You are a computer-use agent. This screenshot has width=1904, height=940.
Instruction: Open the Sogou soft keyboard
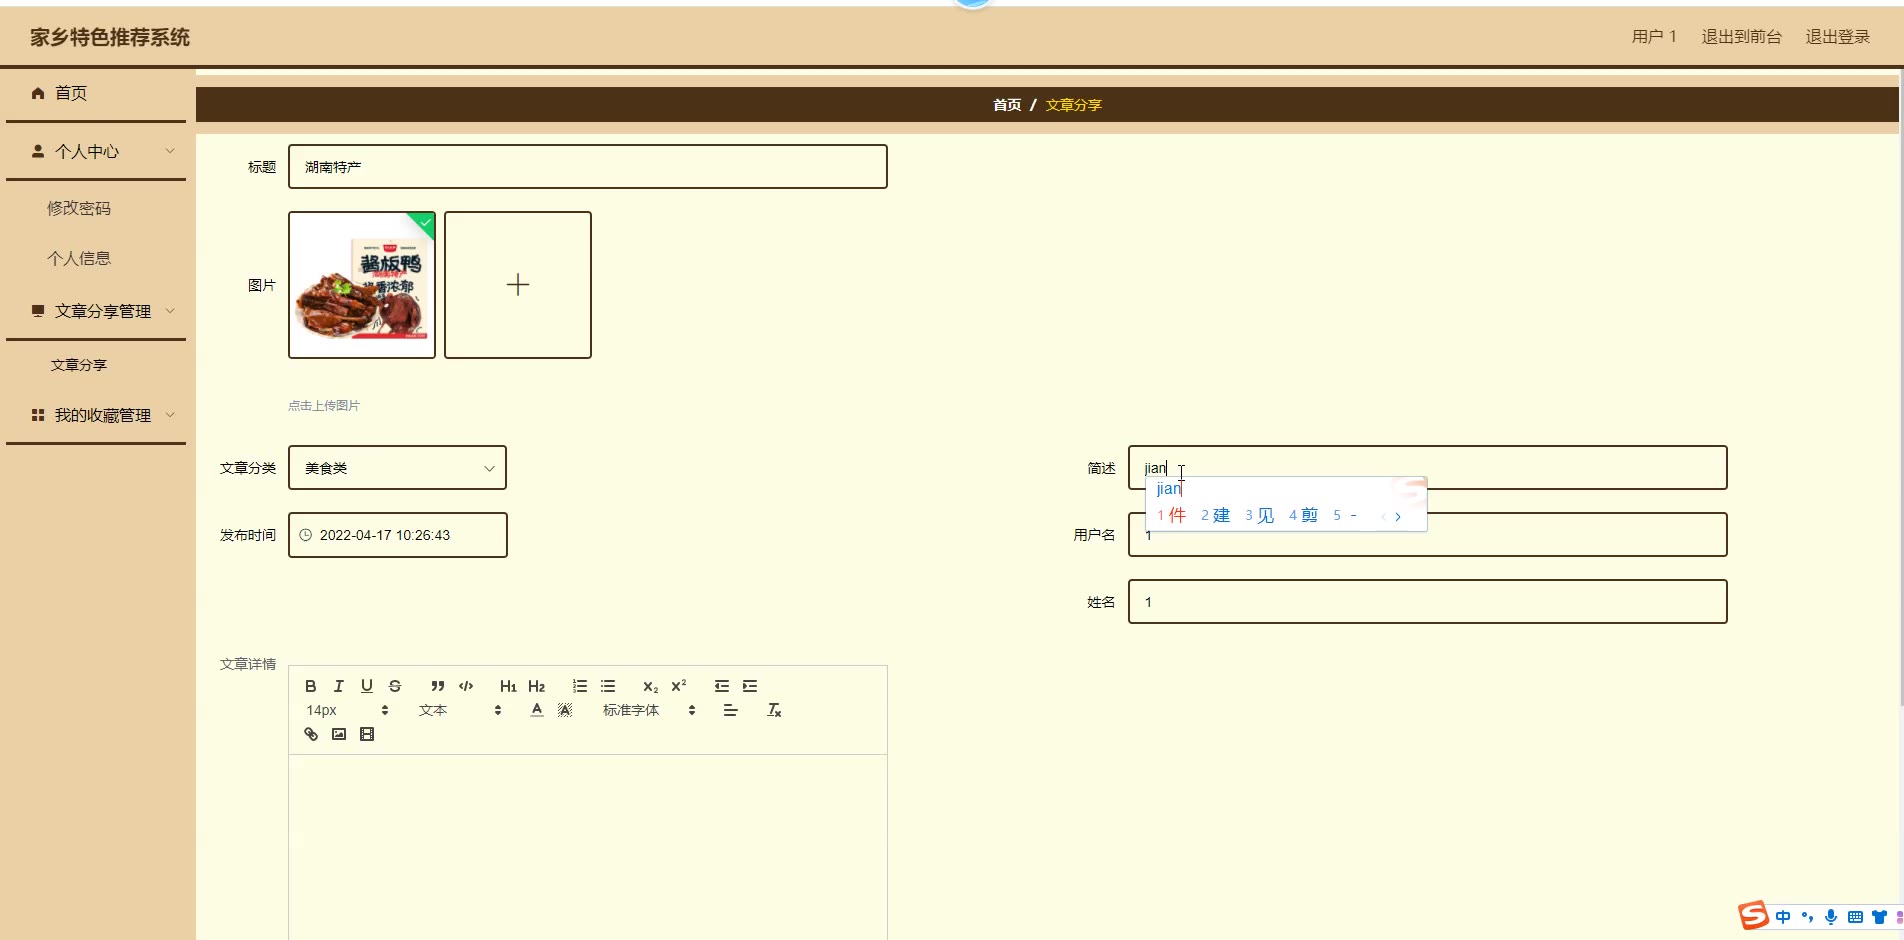1855,917
